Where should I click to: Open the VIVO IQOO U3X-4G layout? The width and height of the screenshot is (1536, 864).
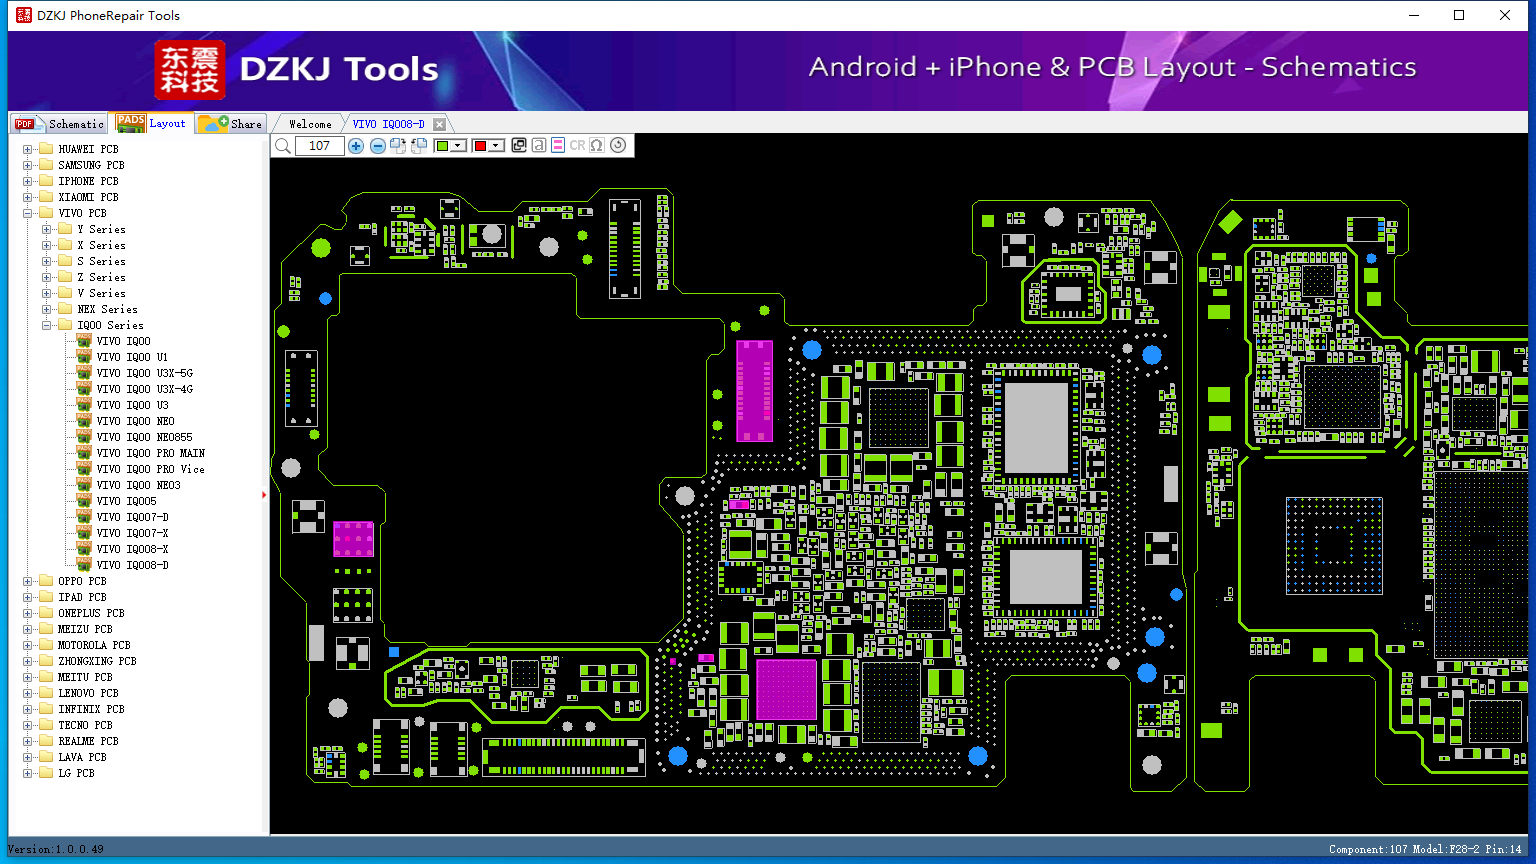(x=145, y=389)
